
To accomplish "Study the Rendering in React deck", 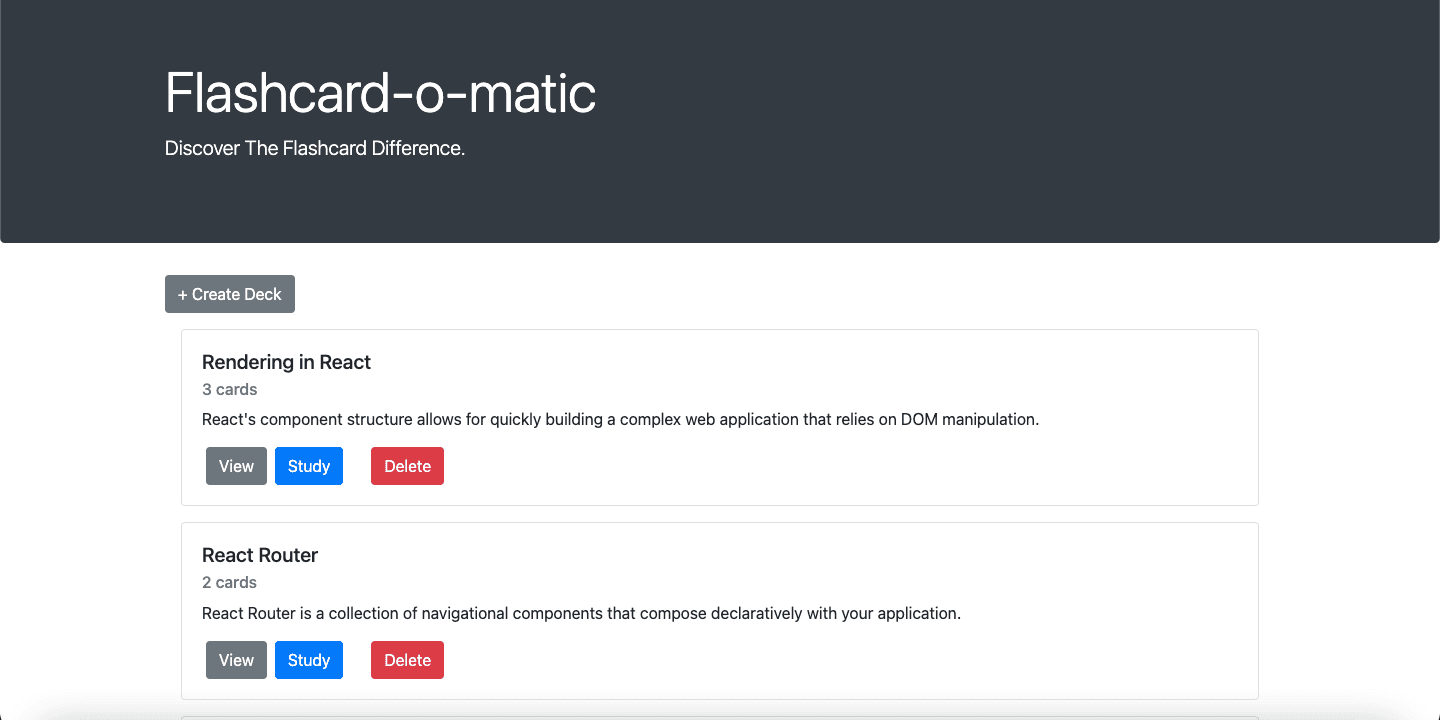I will pos(309,466).
